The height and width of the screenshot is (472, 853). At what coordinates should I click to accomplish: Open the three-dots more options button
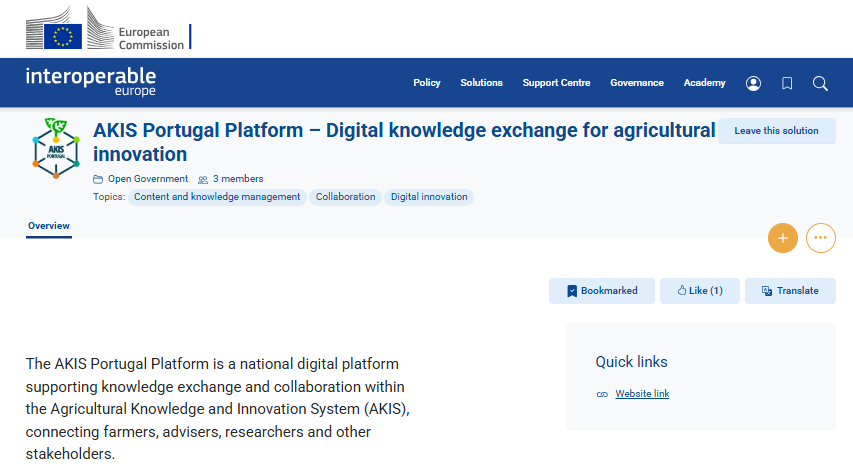coord(821,238)
